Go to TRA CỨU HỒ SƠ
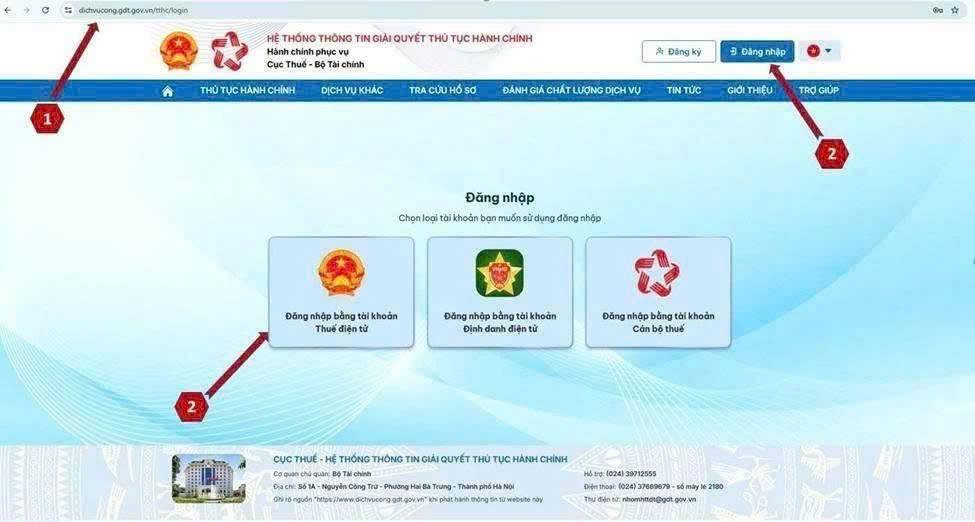 (443, 90)
